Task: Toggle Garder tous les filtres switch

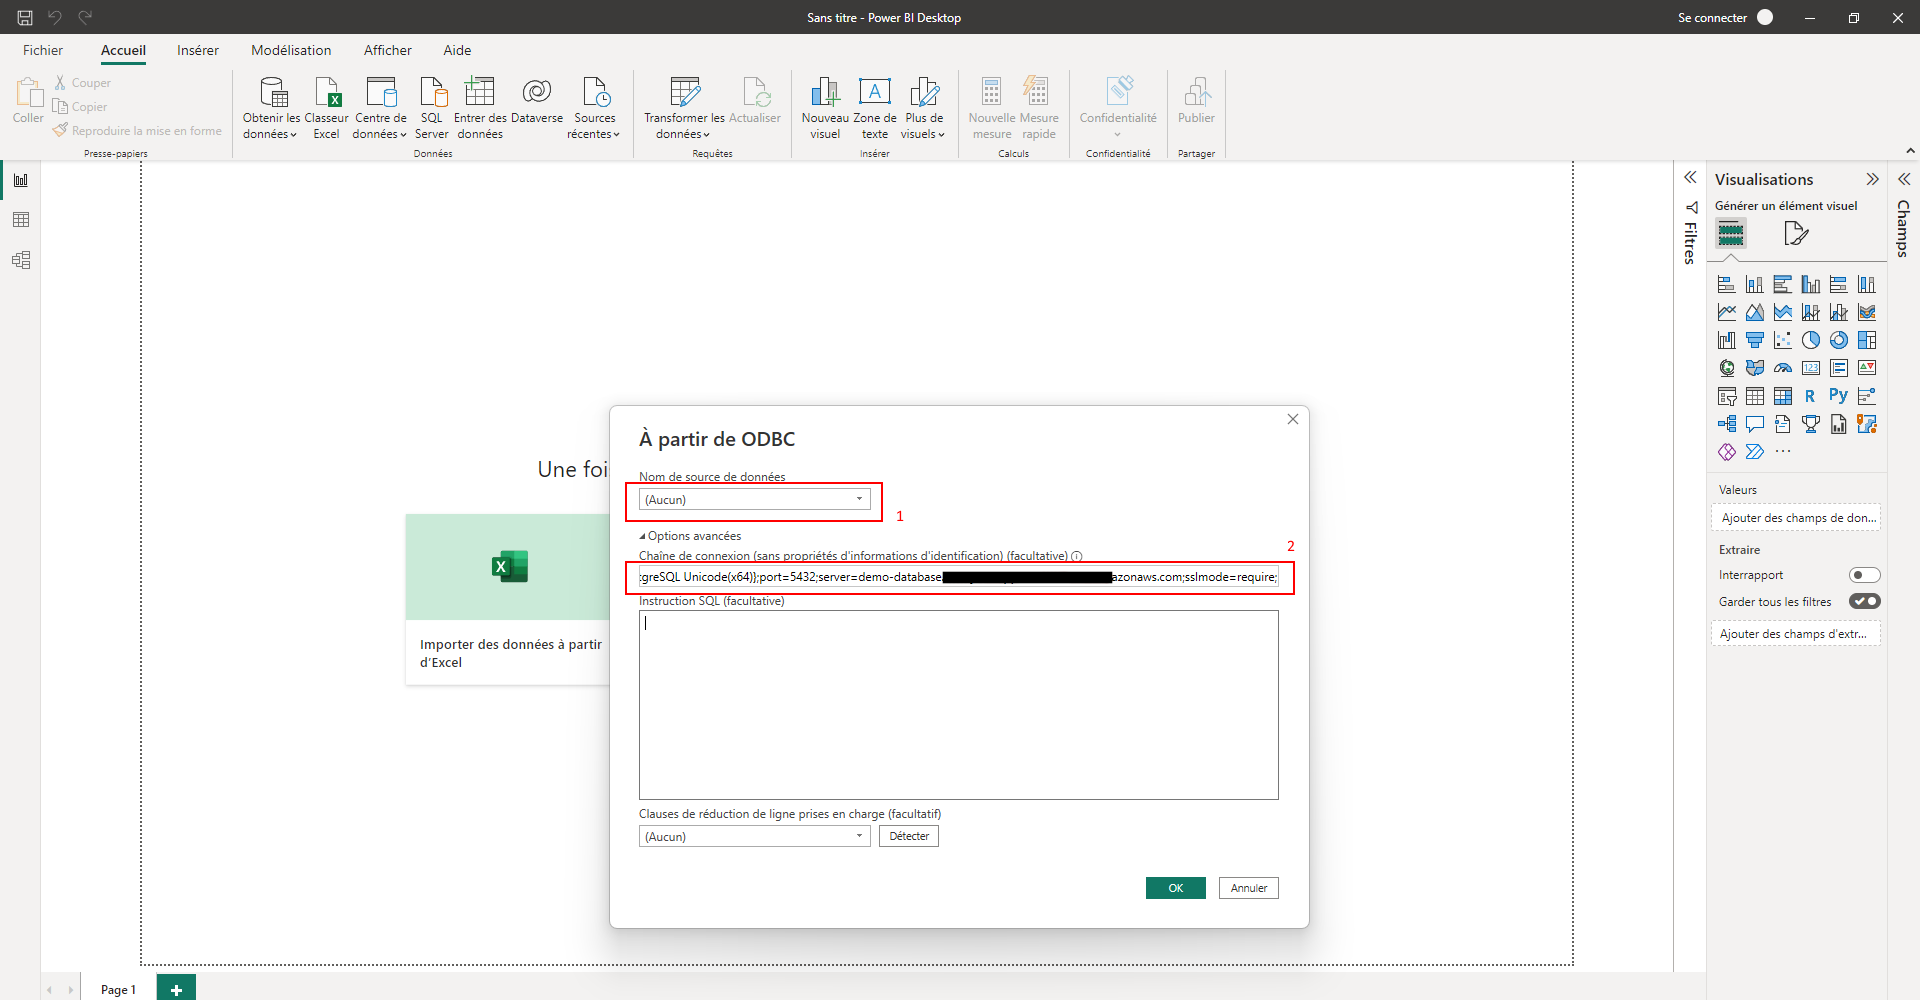Action: click(x=1865, y=601)
